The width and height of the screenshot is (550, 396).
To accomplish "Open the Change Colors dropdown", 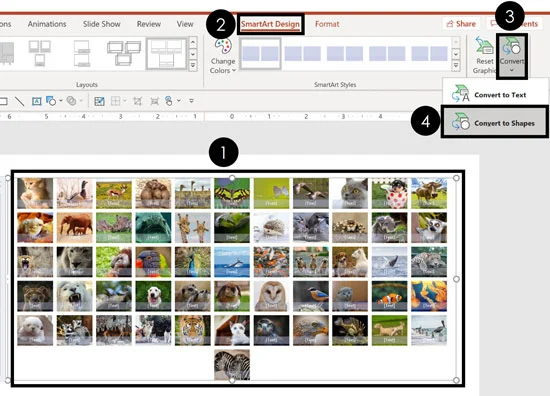I will click(223, 56).
